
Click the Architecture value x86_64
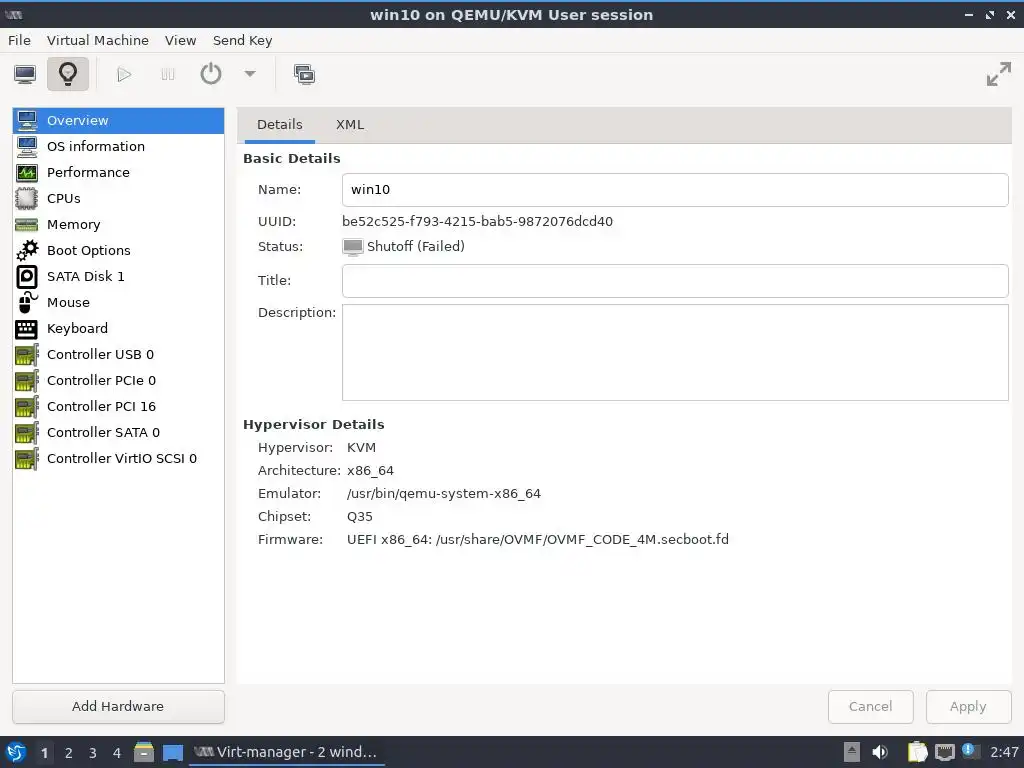(x=370, y=471)
